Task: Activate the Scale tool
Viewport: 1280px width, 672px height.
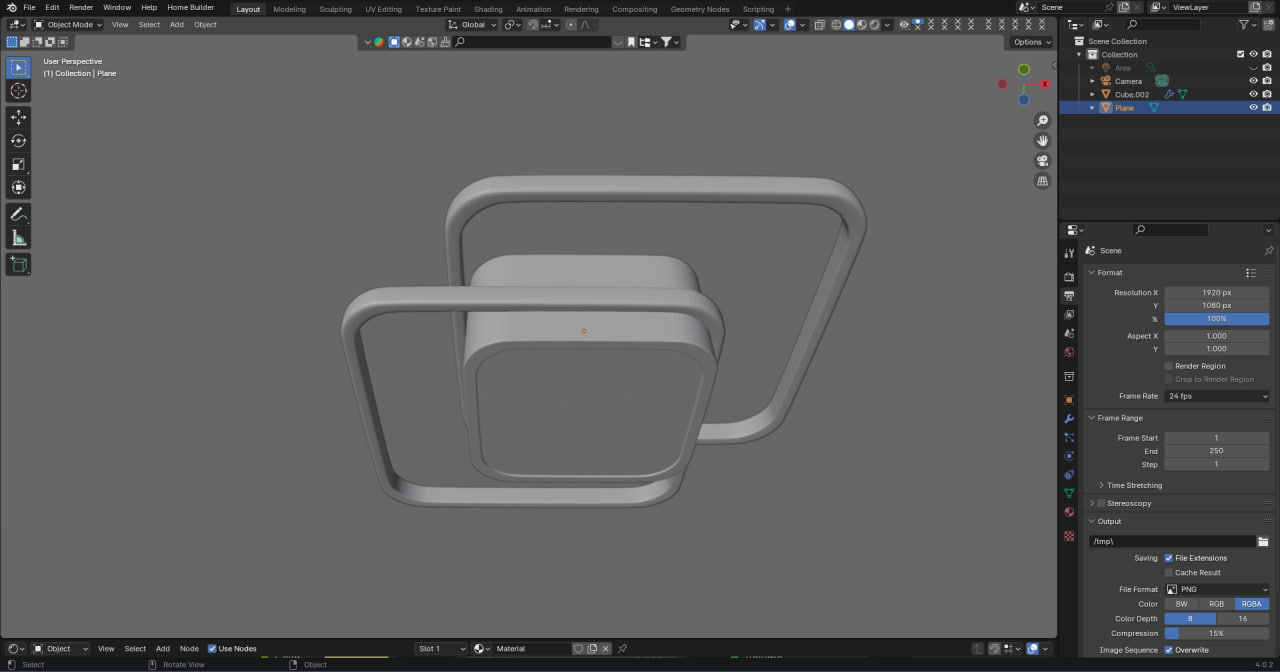Action: [x=18, y=164]
